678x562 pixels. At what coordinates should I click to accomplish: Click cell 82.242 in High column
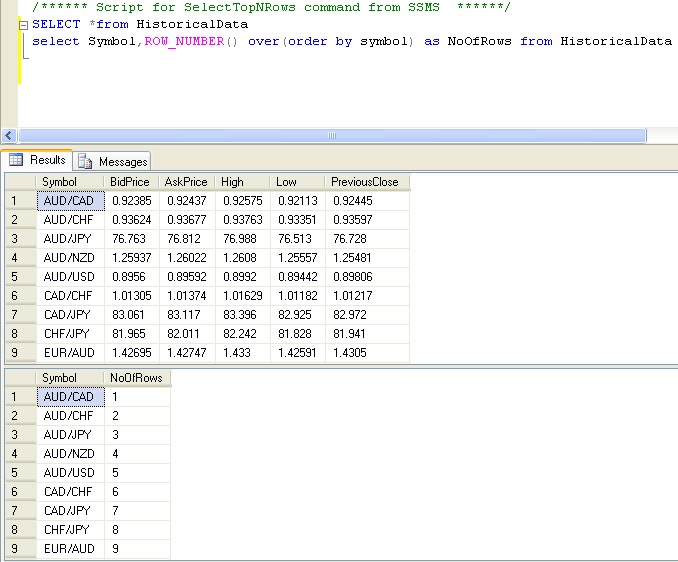coord(242,334)
